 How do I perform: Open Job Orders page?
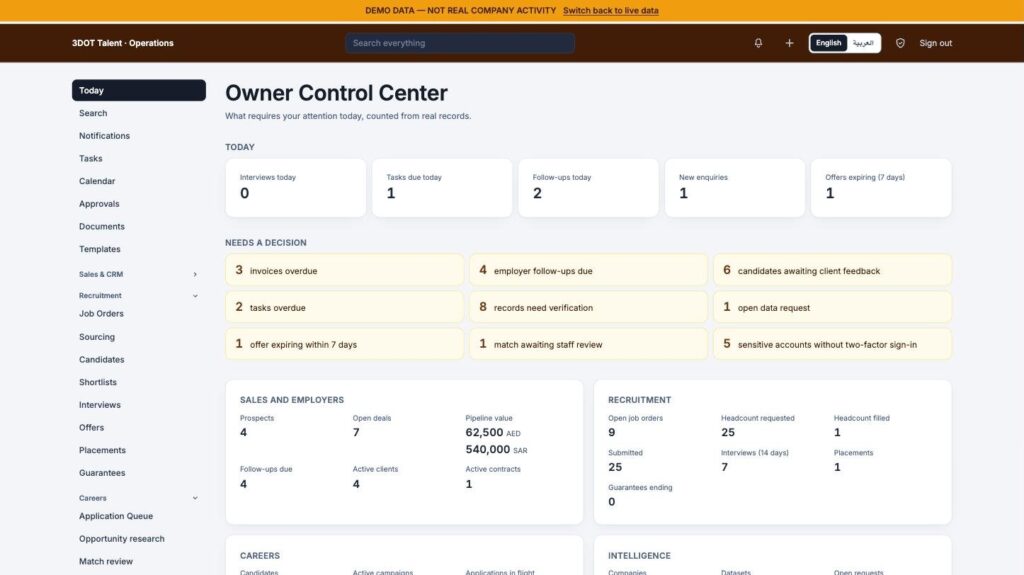[138, 314]
